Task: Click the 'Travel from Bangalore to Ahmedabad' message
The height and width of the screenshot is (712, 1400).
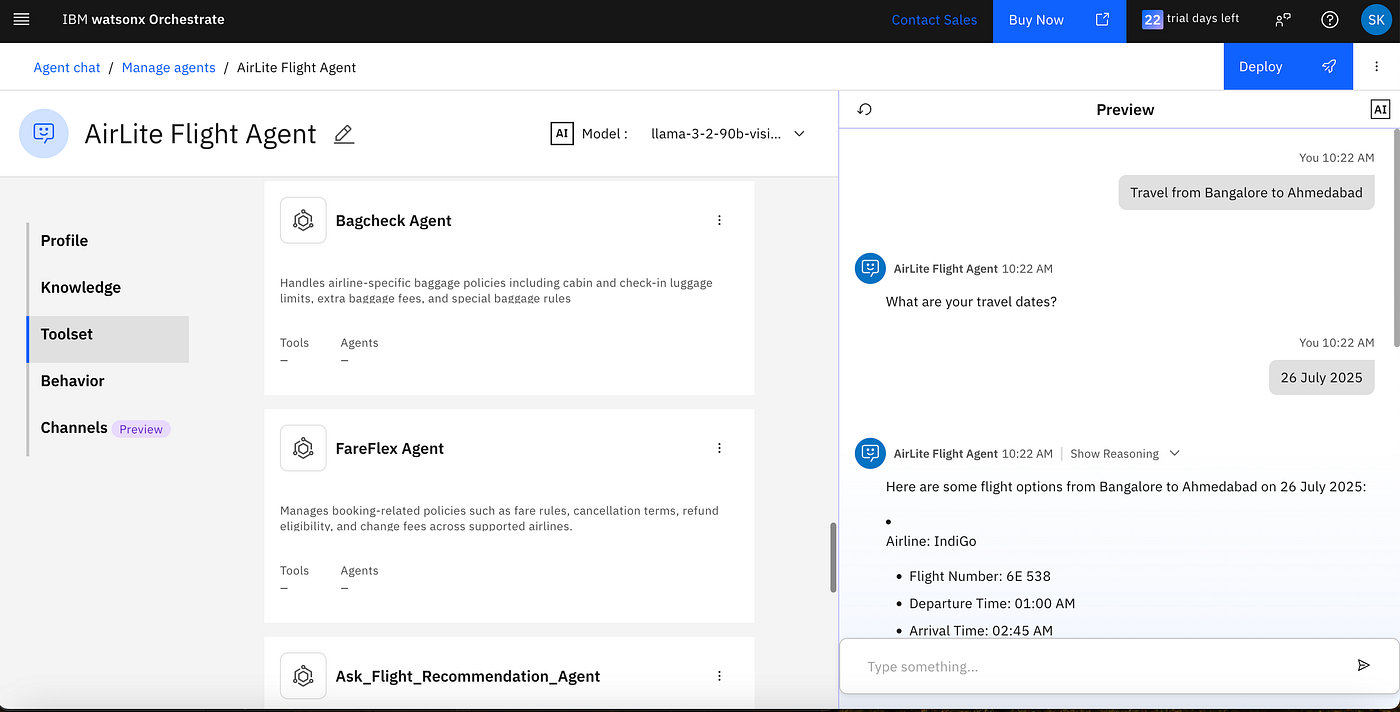Action: pyautogui.click(x=1246, y=192)
